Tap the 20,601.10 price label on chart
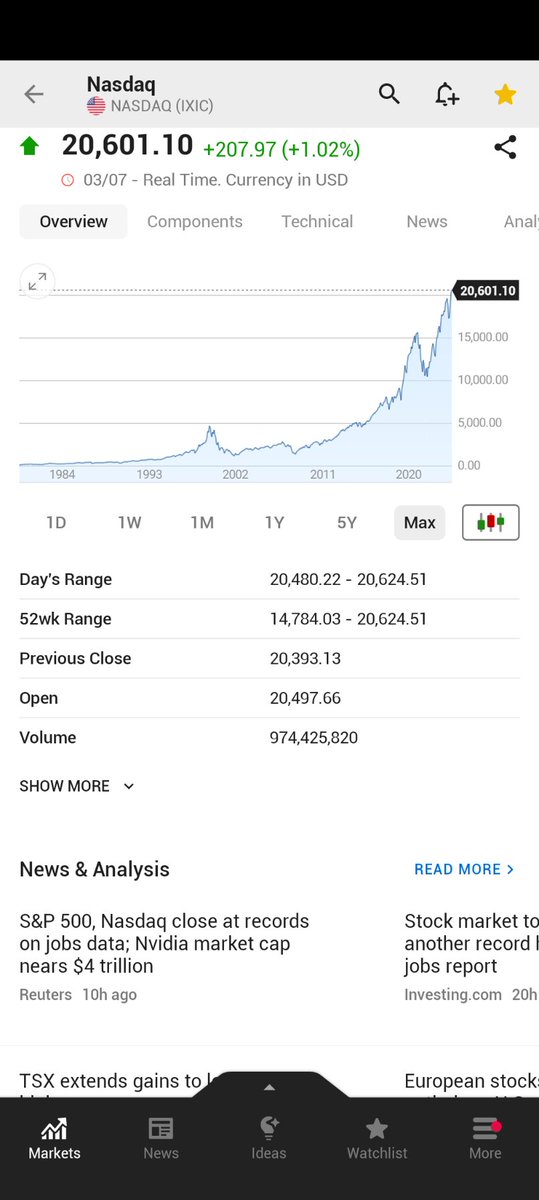The image size is (539, 1200). (487, 291)
